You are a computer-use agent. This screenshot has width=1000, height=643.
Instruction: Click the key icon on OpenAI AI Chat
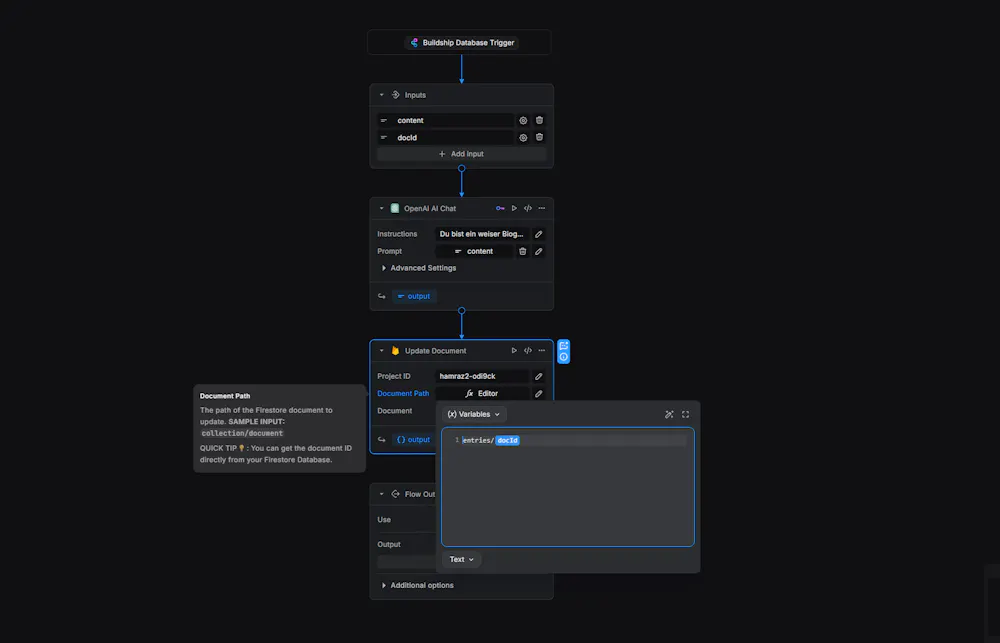tap(500, 208)
